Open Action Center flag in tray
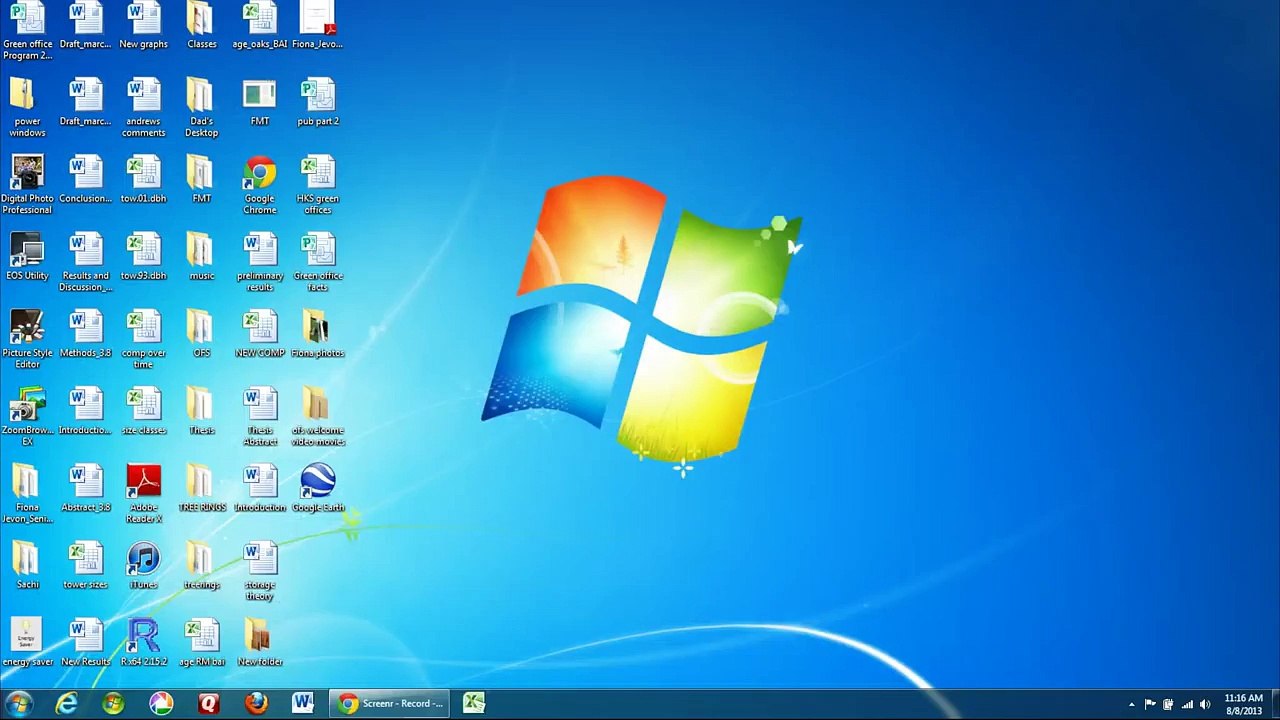Image resolution: width=1280 pixels, height=720 pixels. coord(1150,704)
